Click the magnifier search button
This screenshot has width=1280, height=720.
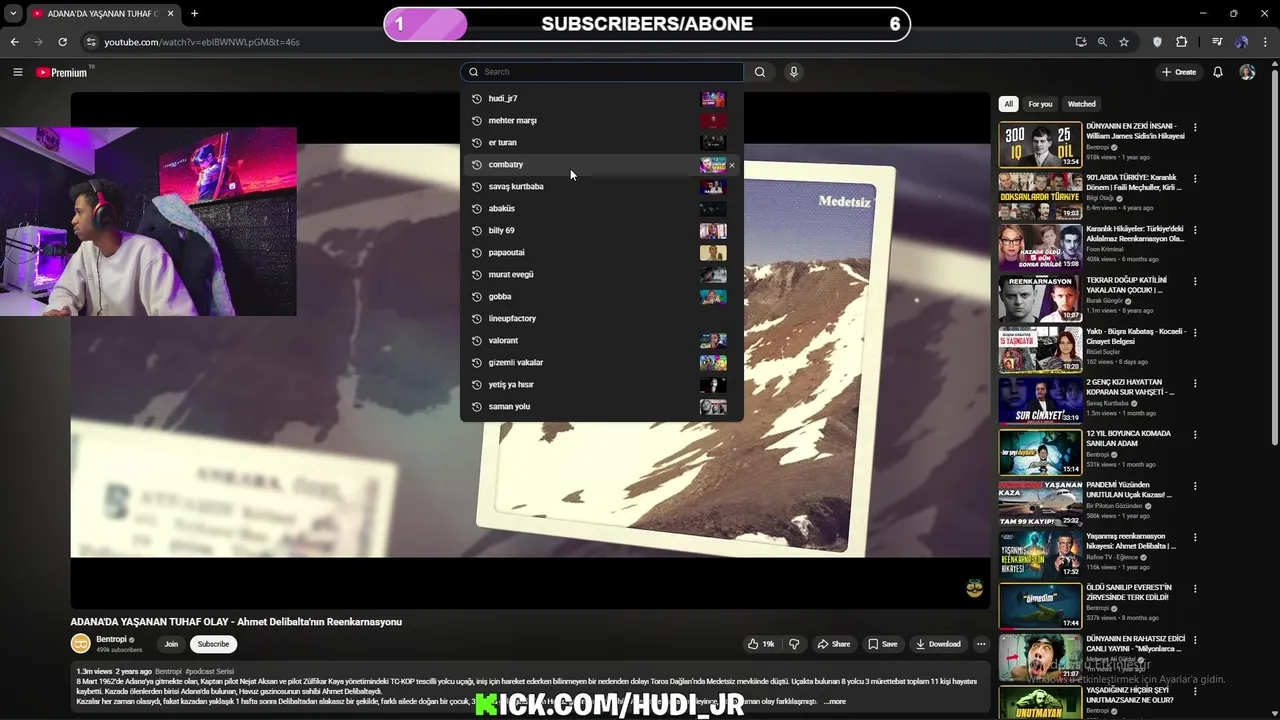[760, 72]
